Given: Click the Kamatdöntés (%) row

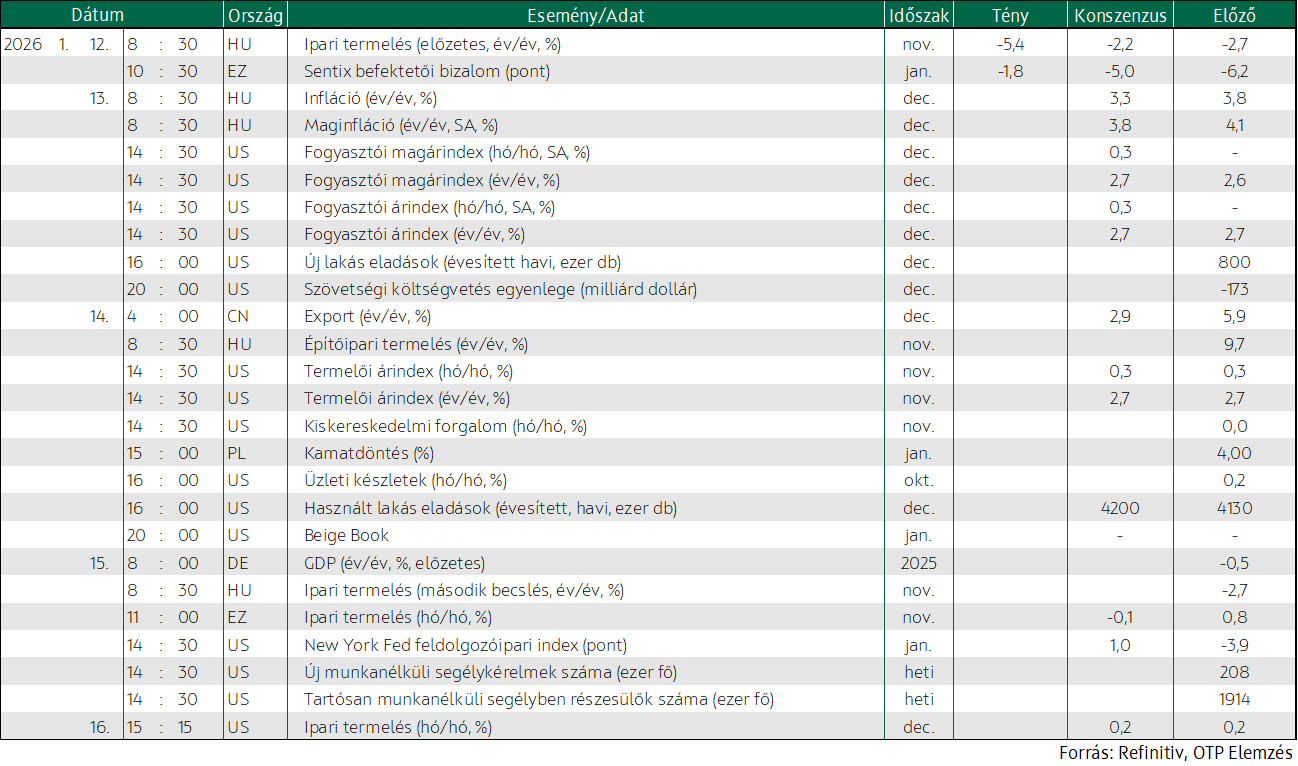Looking at the screenshot, I should (648, 453).
